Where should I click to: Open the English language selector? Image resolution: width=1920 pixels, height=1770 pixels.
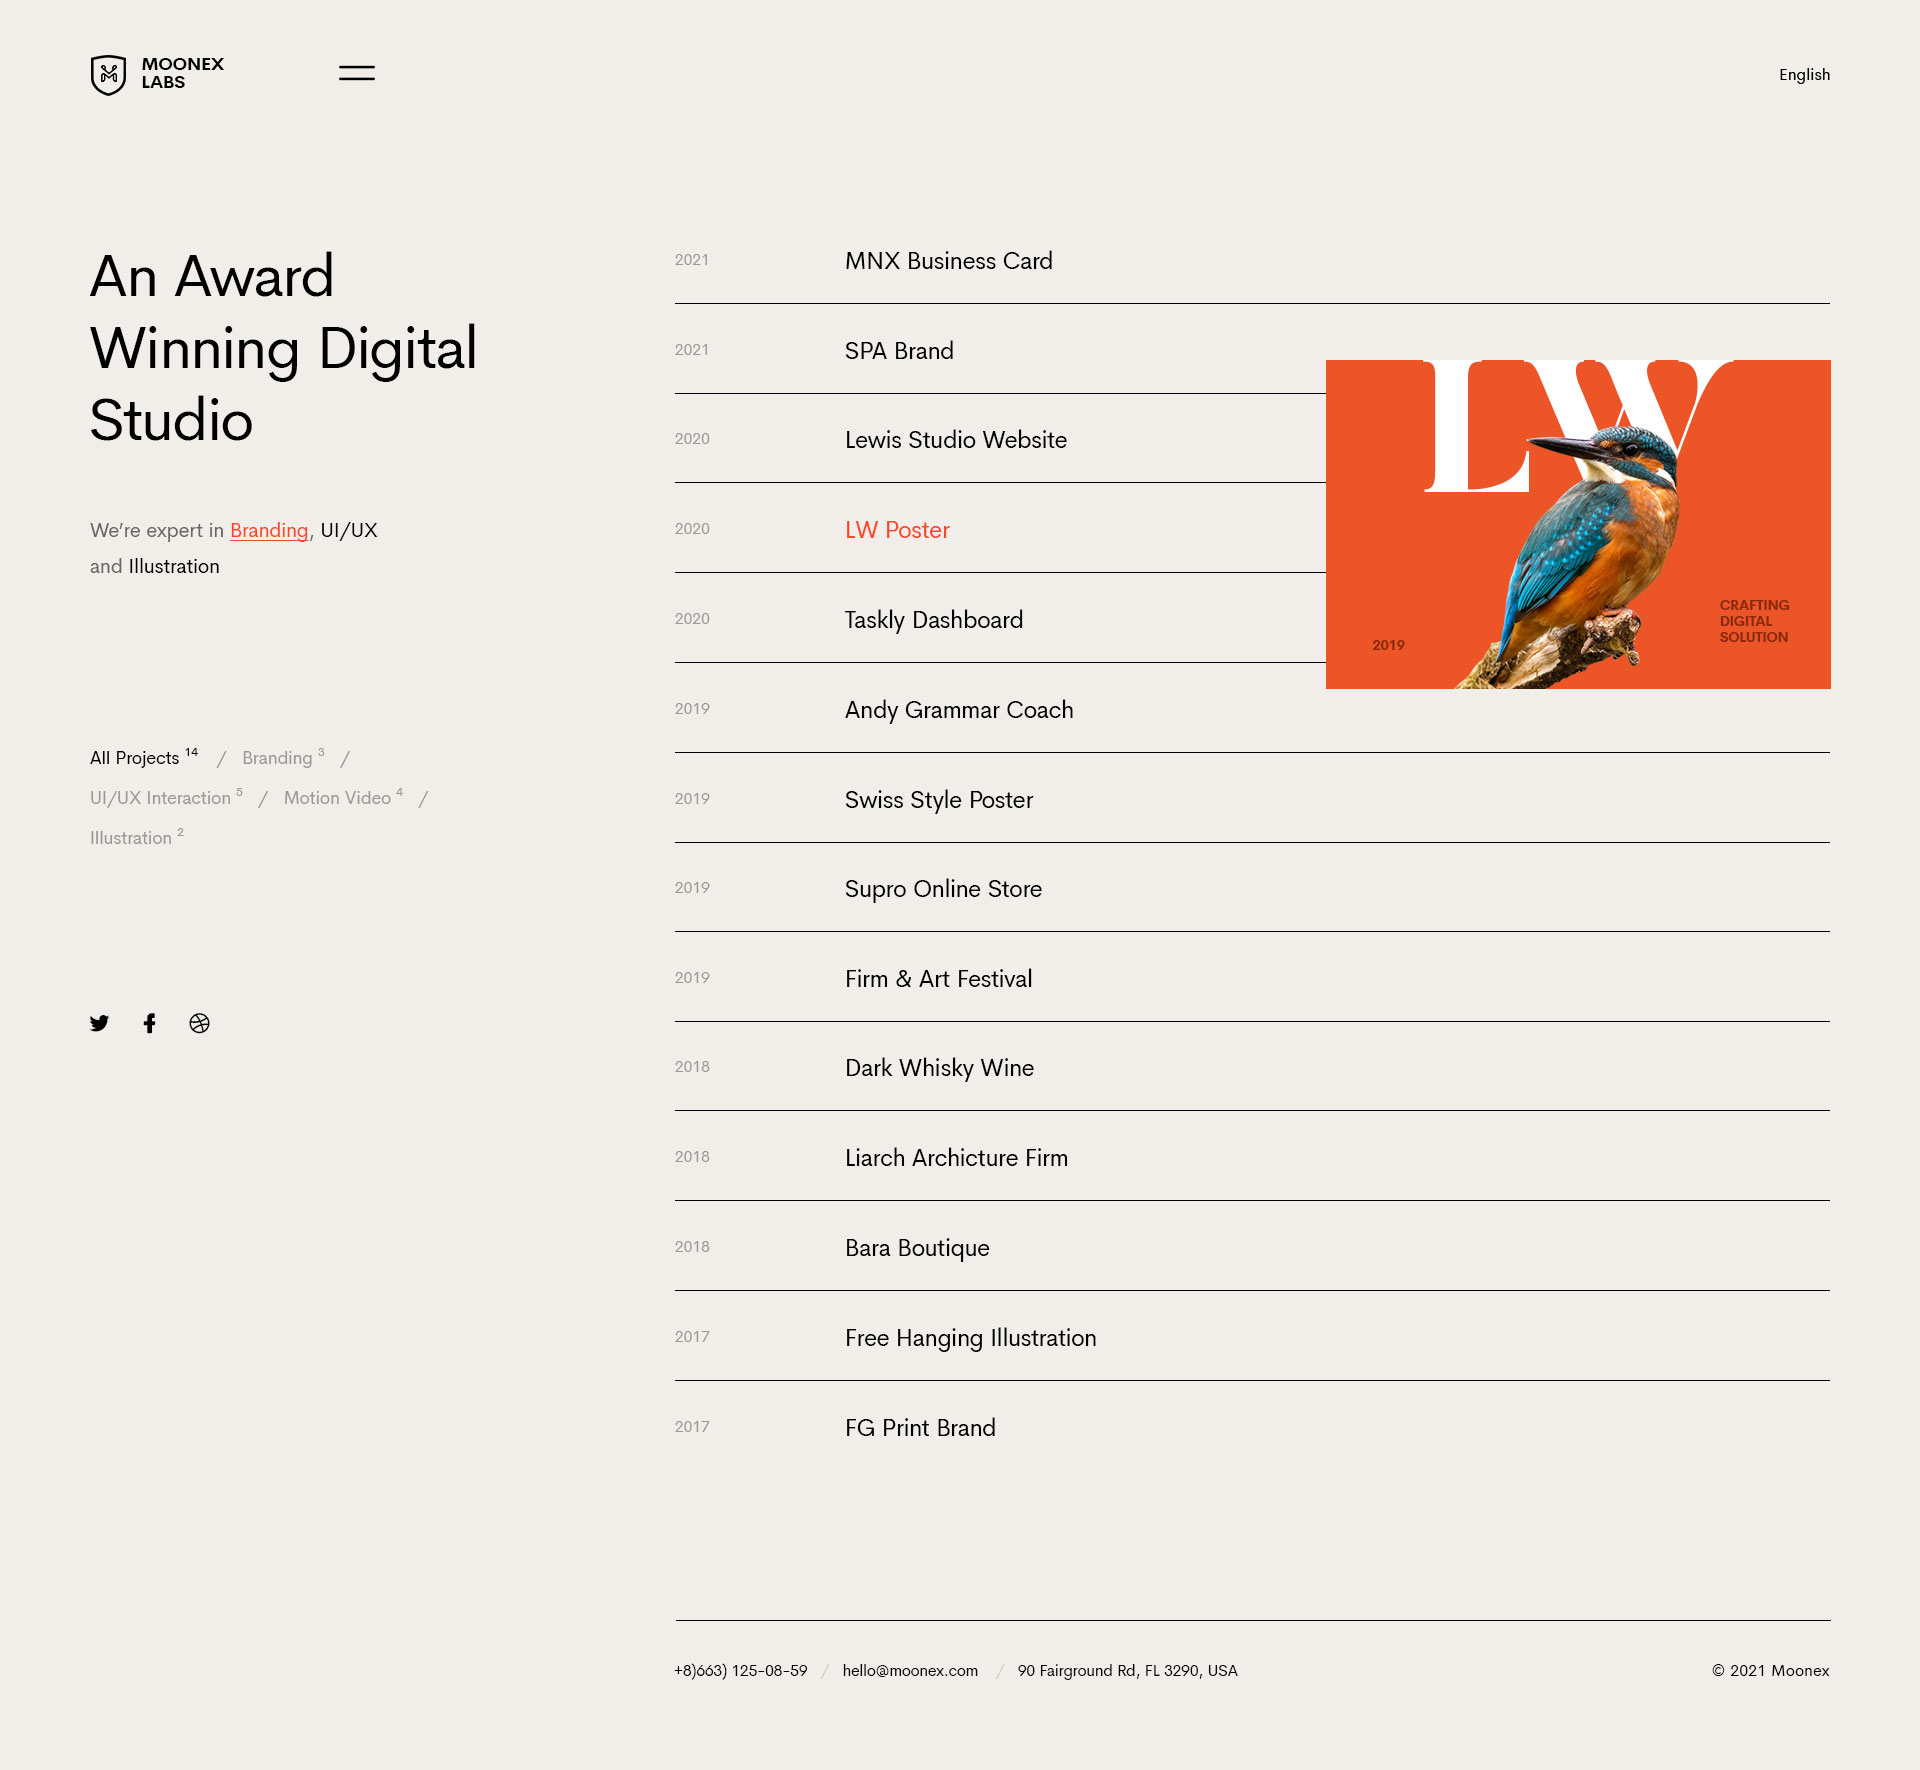(1803, 75)
